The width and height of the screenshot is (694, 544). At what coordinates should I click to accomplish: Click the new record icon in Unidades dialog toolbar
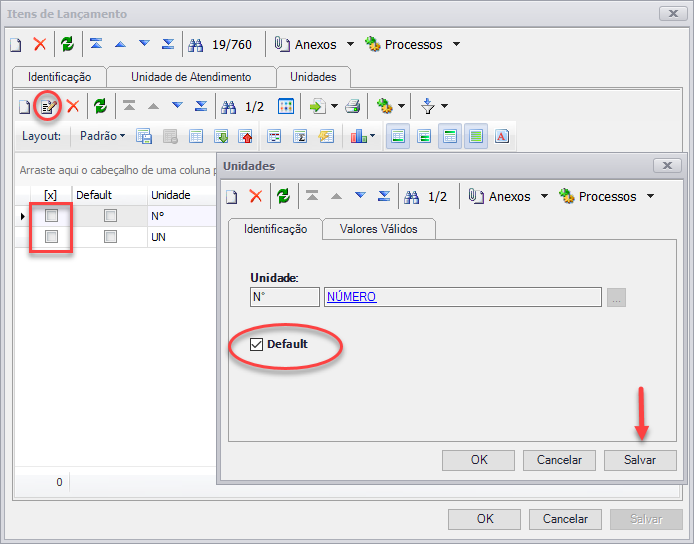point(232,197)
